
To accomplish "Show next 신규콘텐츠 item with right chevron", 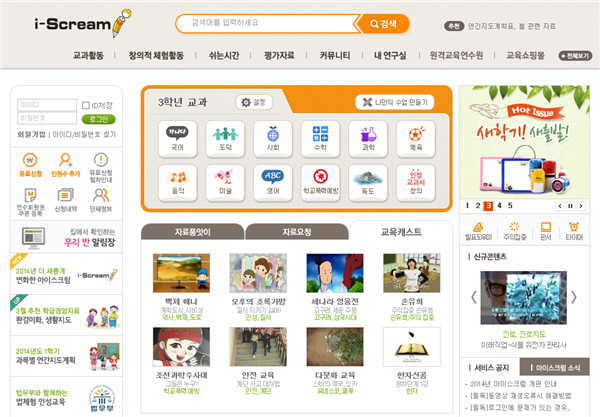I will point(574,297).
